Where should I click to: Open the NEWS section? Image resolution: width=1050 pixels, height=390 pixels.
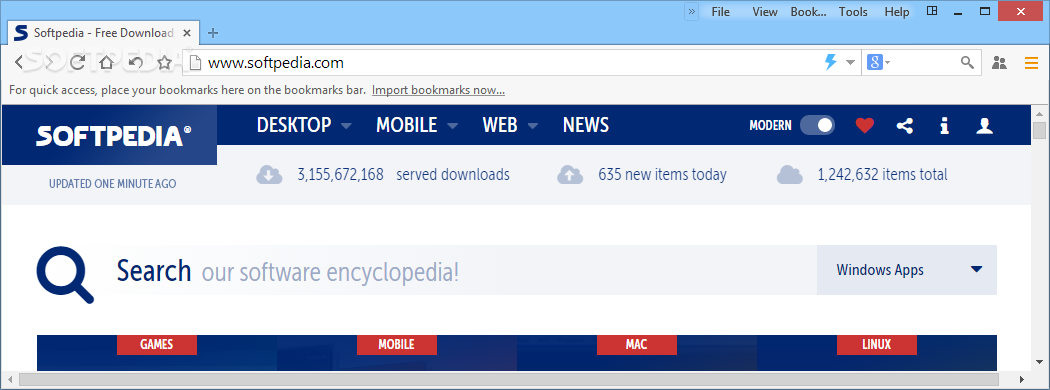[x=586, y=125]
